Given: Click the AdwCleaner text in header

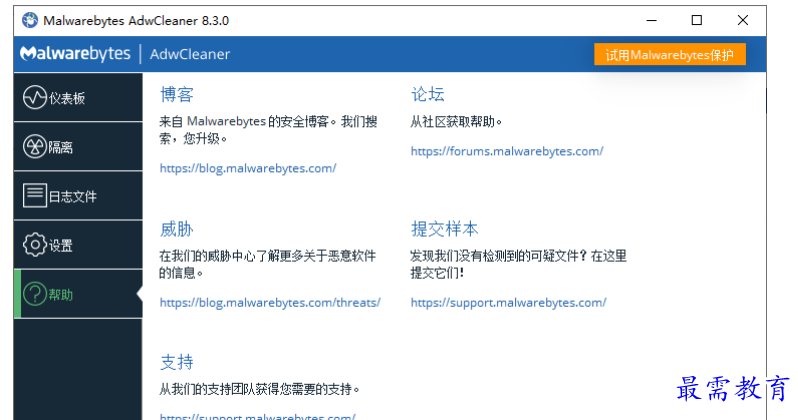Looking at the screenshot, I should [190, 54].
